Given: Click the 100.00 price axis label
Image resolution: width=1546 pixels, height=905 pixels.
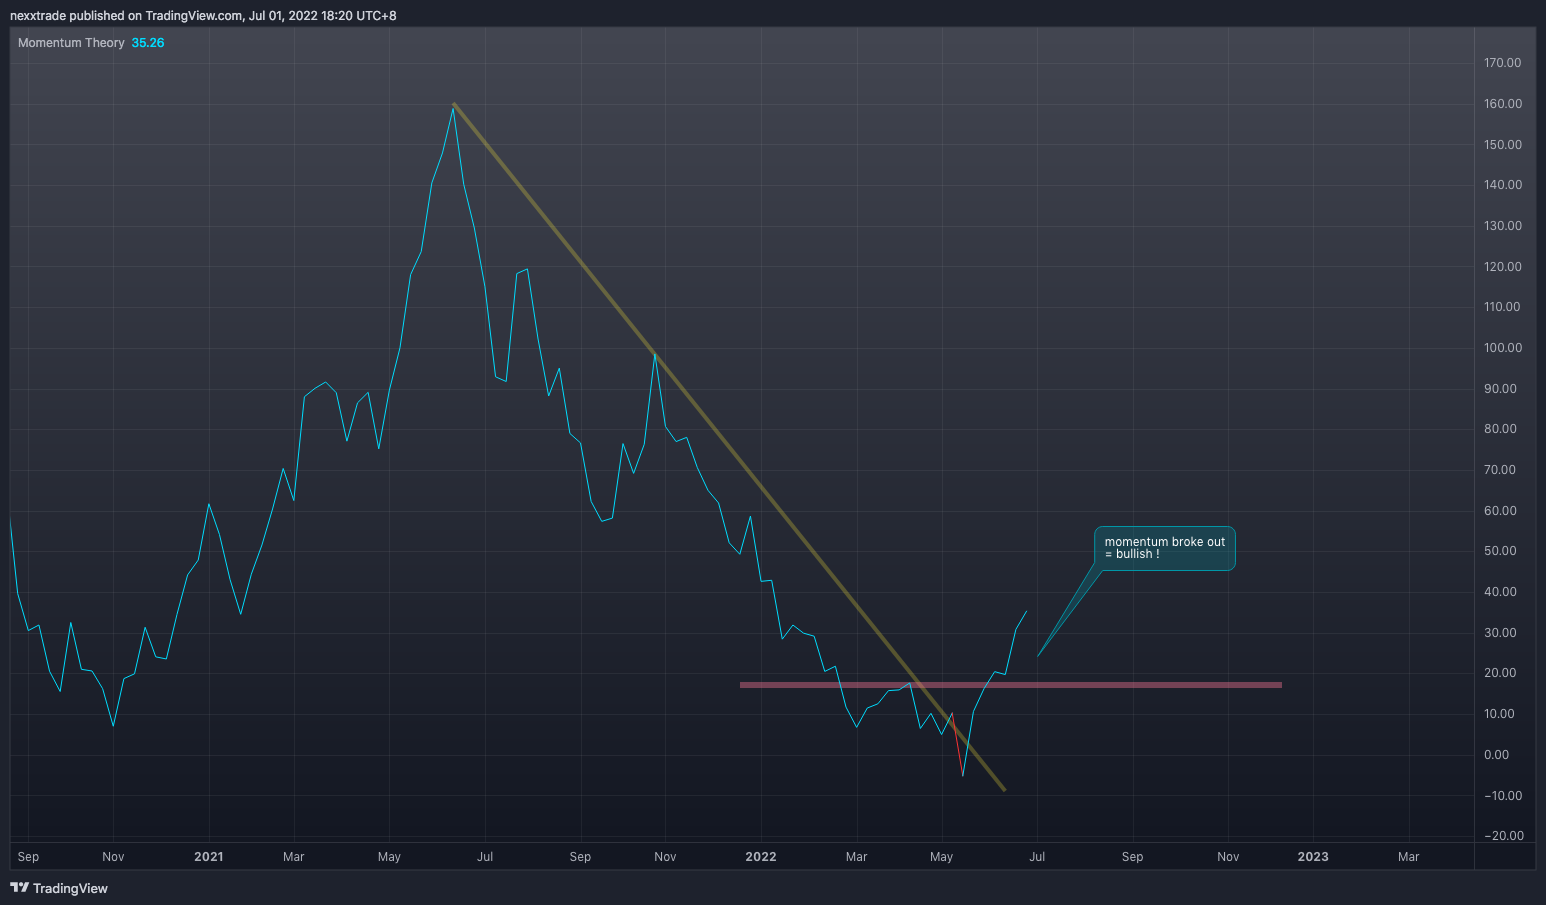Looking at the screenshot, I should click(x=1502, y=348).
